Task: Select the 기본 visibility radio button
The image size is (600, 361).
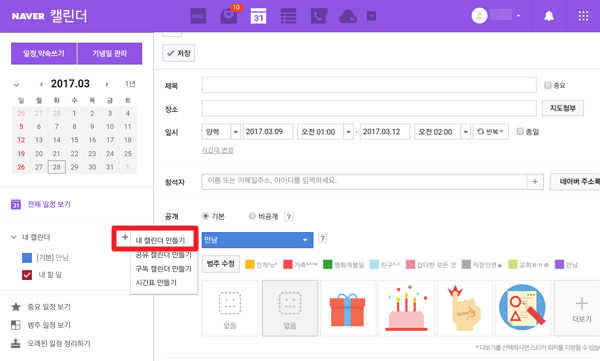Action: pos(205,216)
